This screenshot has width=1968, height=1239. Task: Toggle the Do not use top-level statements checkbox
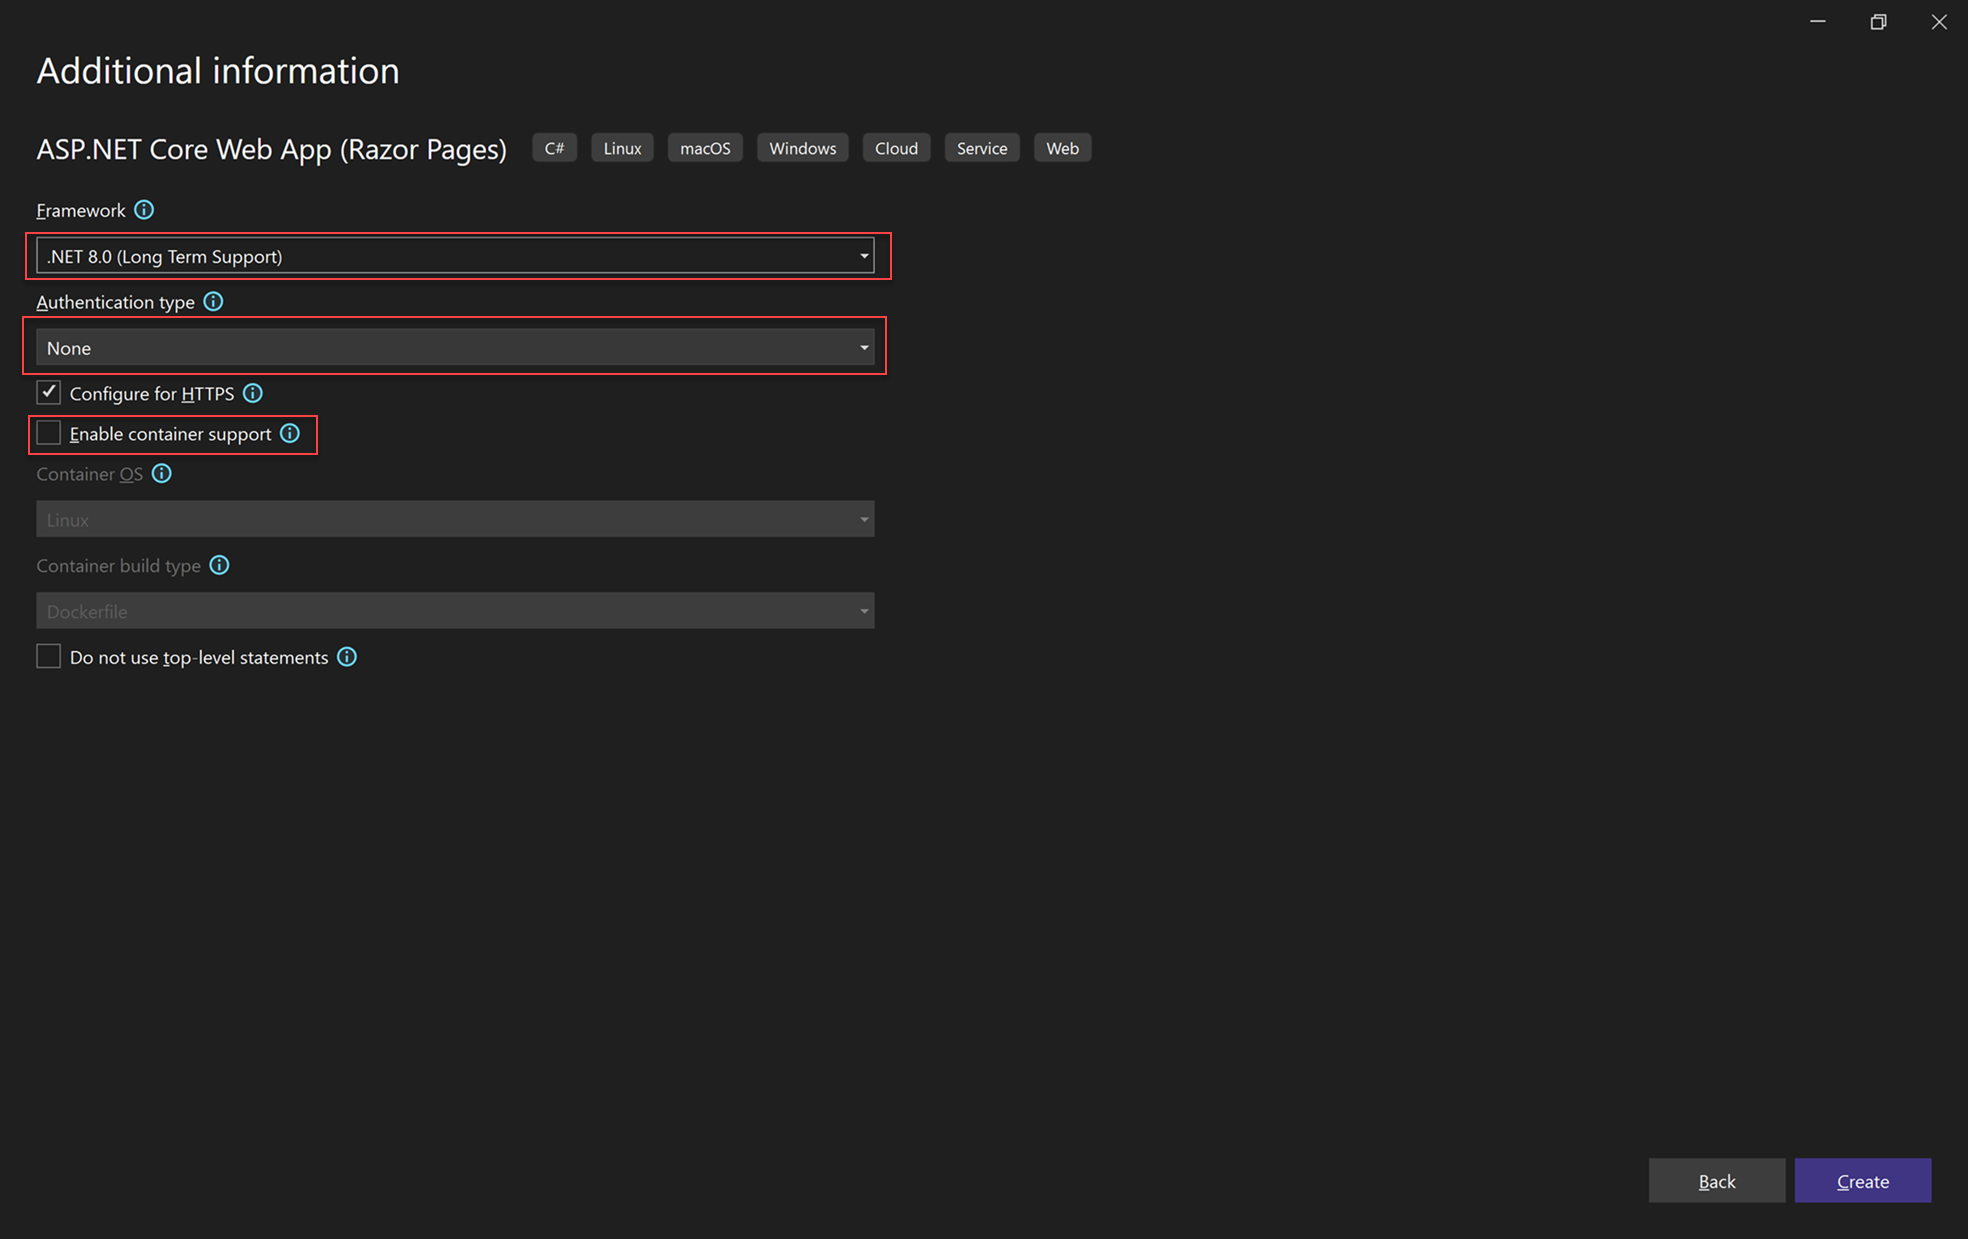point(47,658)
